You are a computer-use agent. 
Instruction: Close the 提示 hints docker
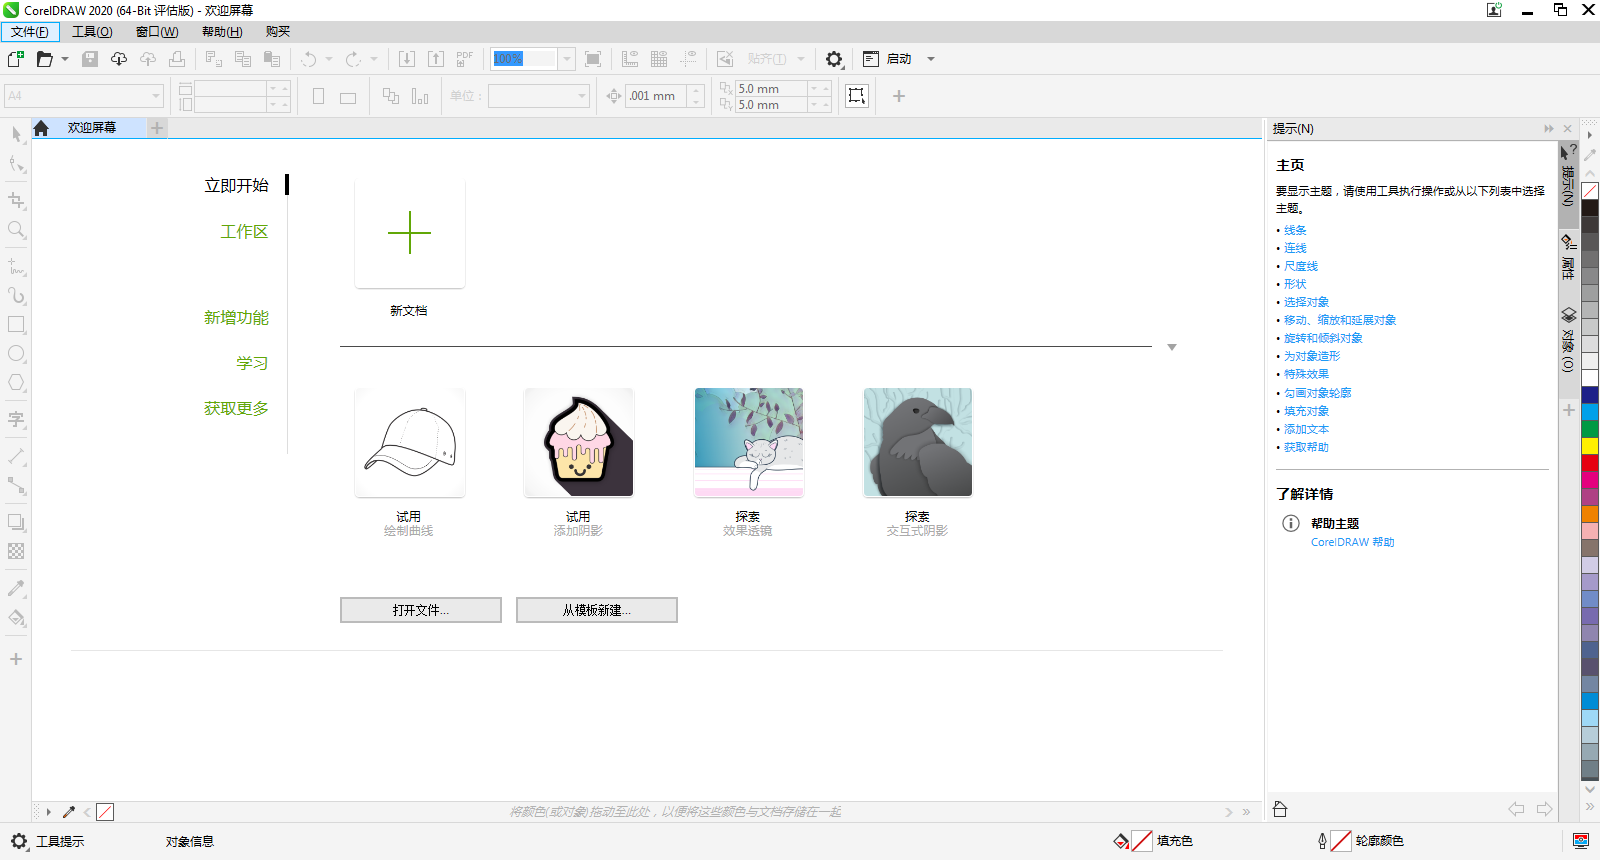point(1568,129)
